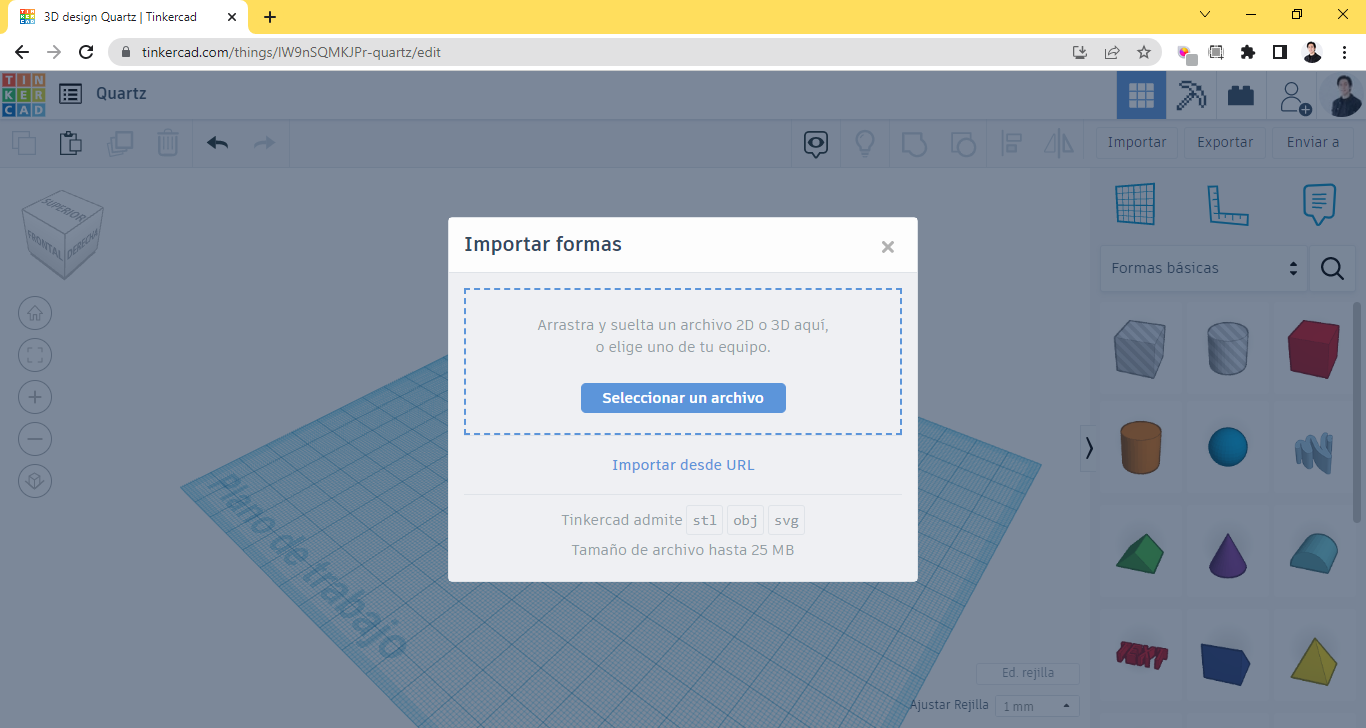Undo the last action
The height and width of the screenshot is (728, 1366).
[x=218, y=143]
